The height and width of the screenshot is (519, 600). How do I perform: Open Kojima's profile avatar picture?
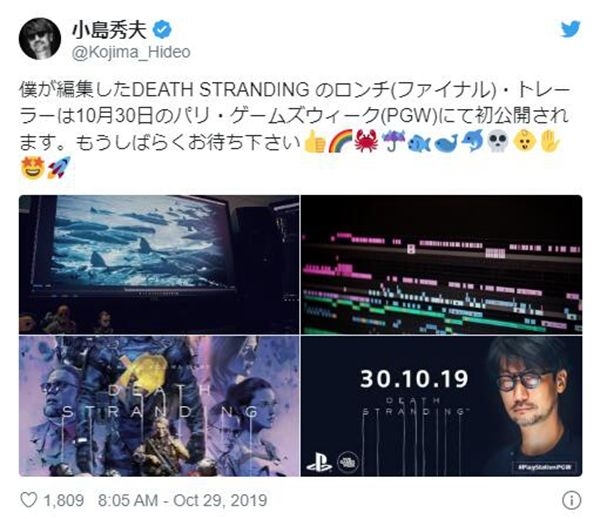click(x=40, y=38)
